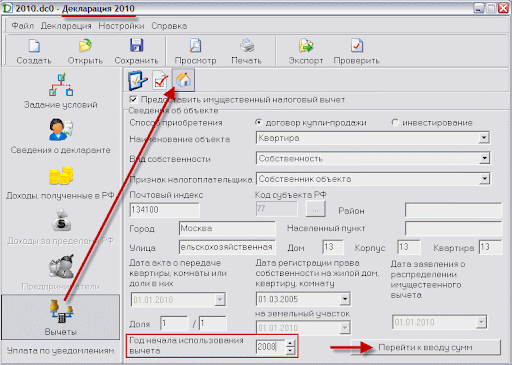The height and width of the screenshot is (365, 512).
Task: Click the Почтовый индекс field
Action: pos(165,210)
